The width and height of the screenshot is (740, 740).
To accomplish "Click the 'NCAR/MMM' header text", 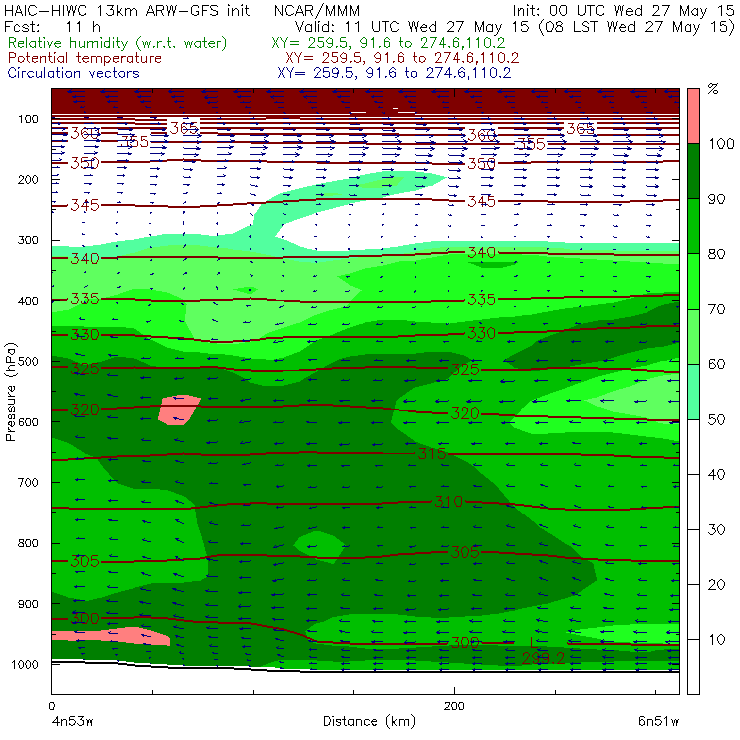I will pyautogui.click(x=317, y=10).
